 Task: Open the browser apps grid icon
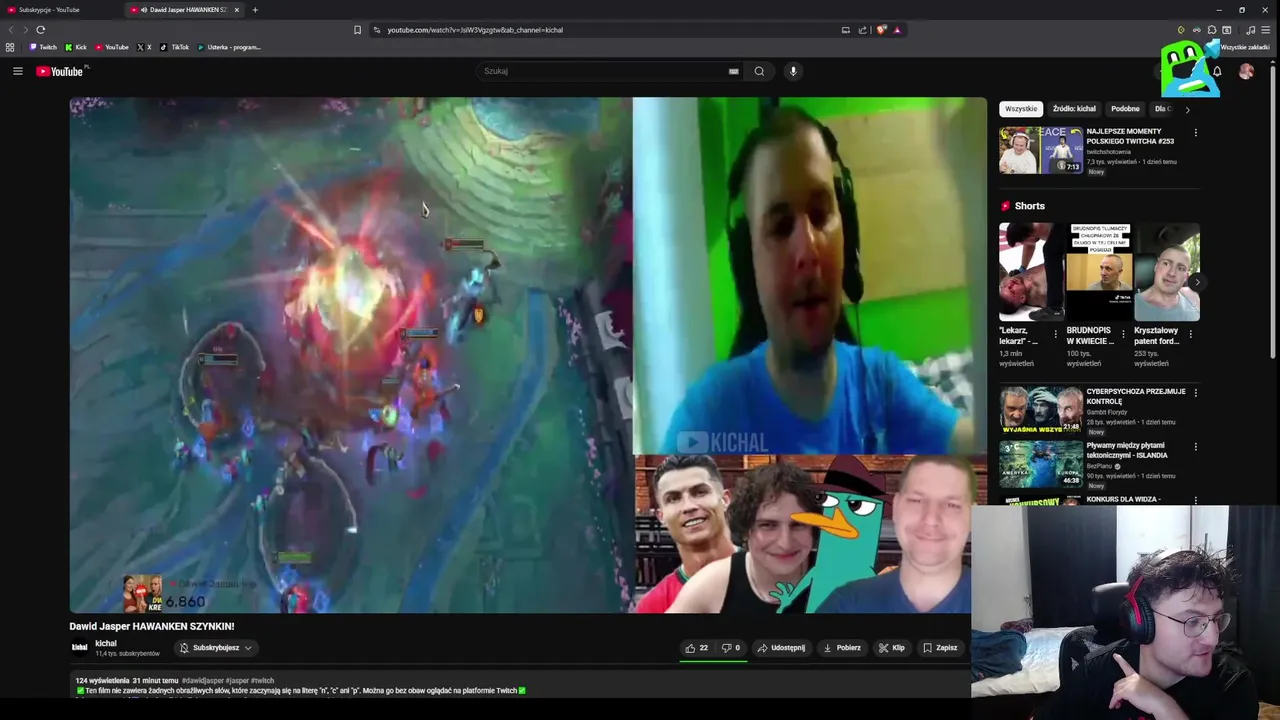[10, 47]
